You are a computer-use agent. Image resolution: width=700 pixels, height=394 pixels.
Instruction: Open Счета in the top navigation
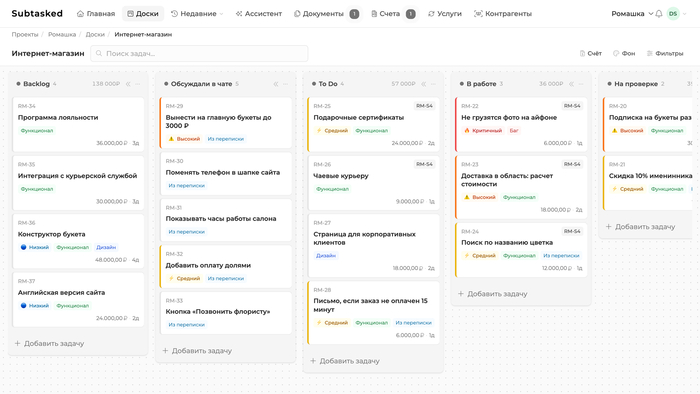(x=386, y=14)
